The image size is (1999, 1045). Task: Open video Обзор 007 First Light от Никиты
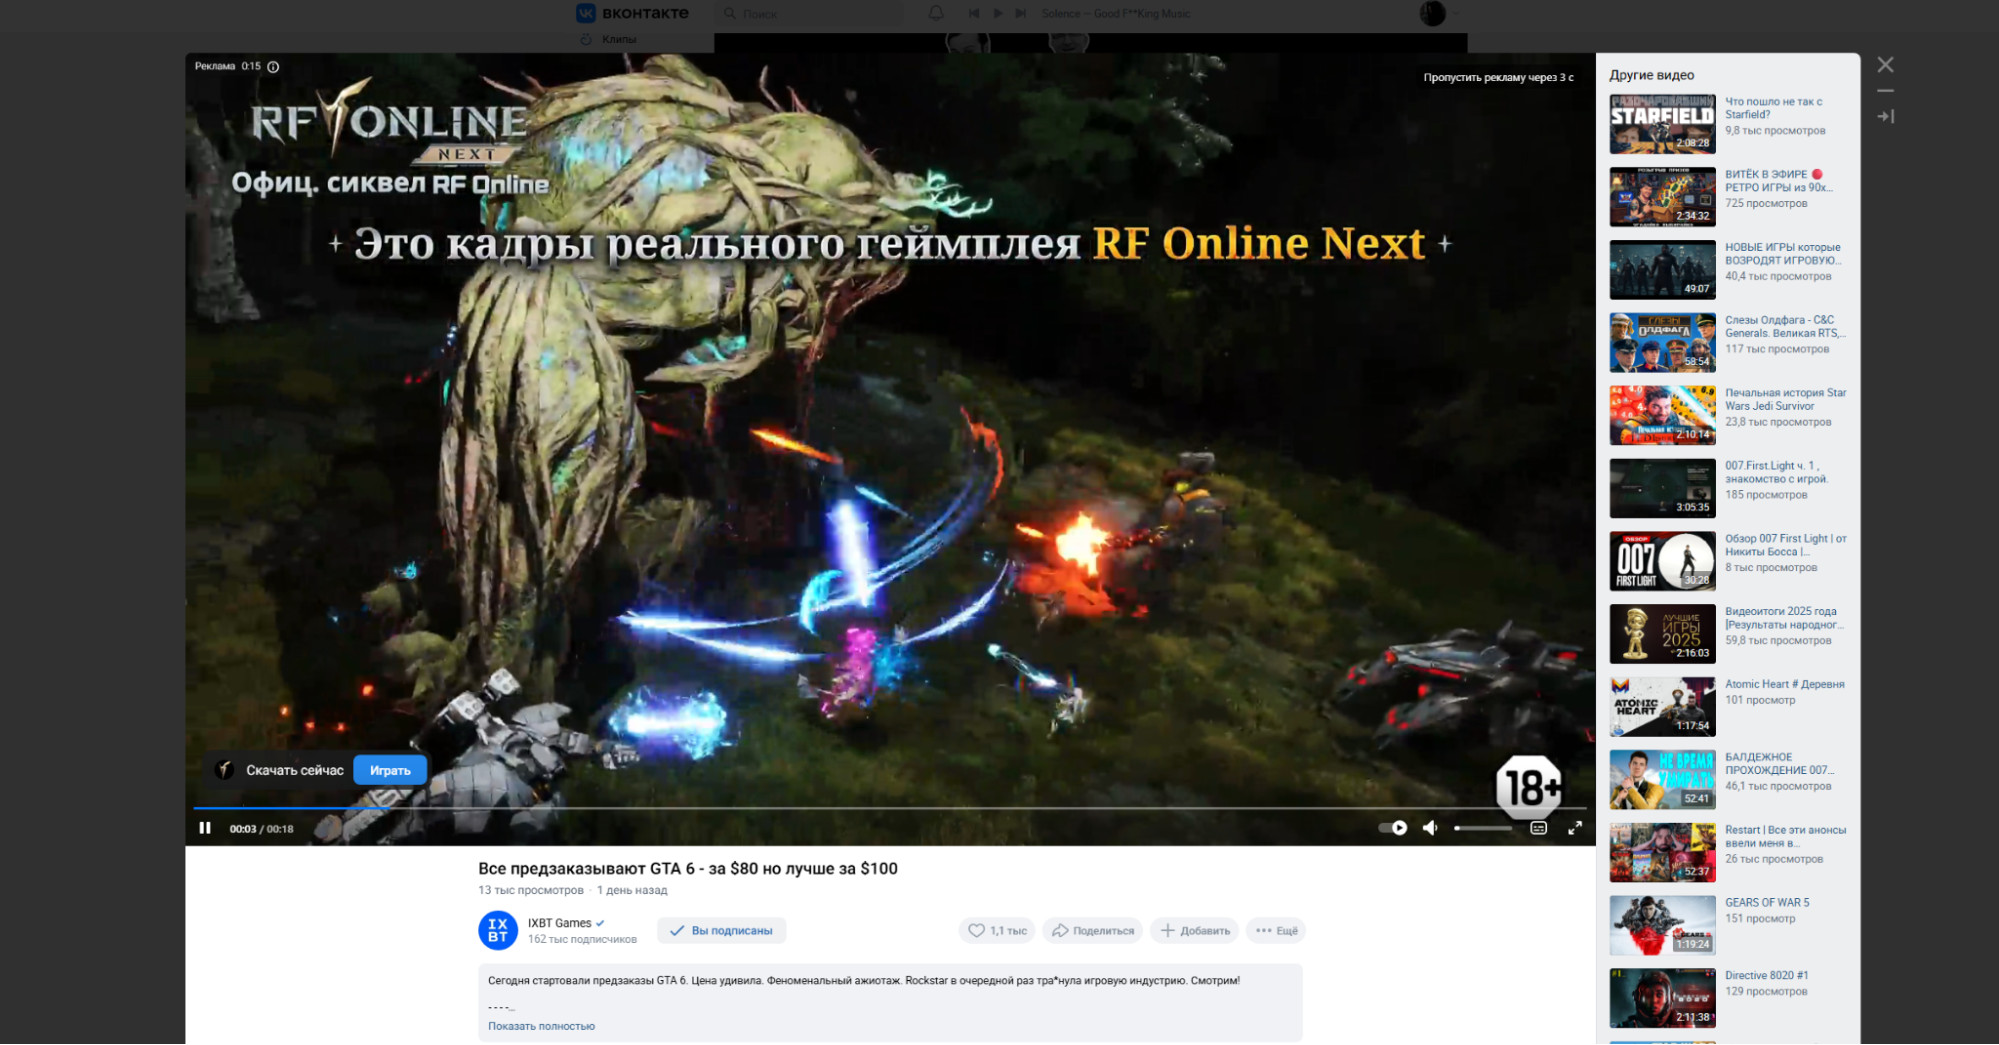[x=1785, y=545]
